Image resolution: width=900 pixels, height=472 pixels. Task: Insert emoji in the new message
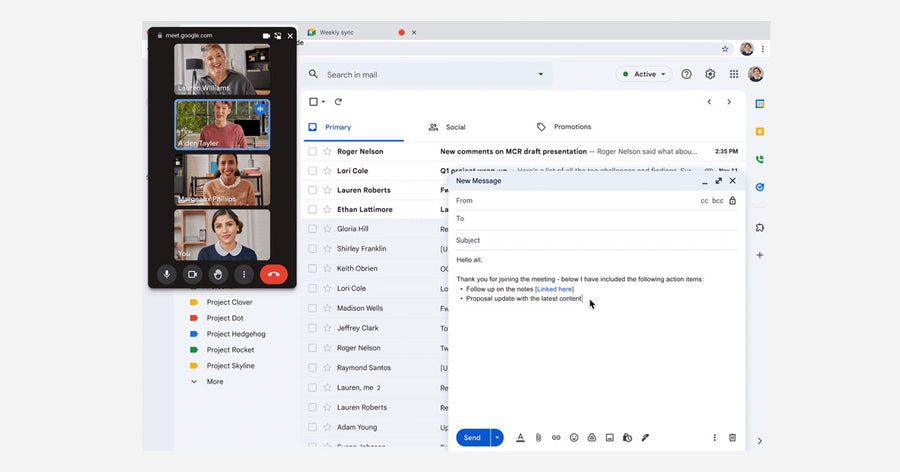click(574, 438)
